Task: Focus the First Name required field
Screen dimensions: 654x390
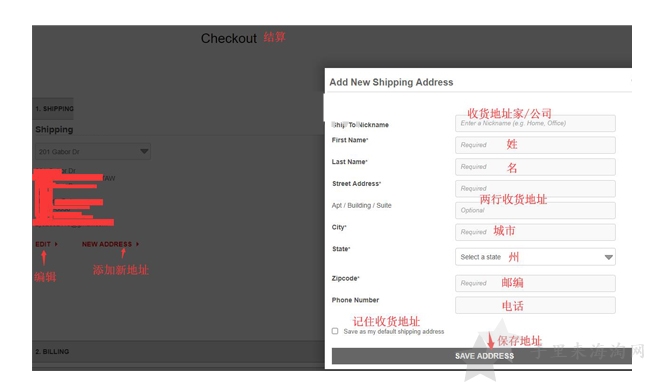Action: (x=535, y=145)
